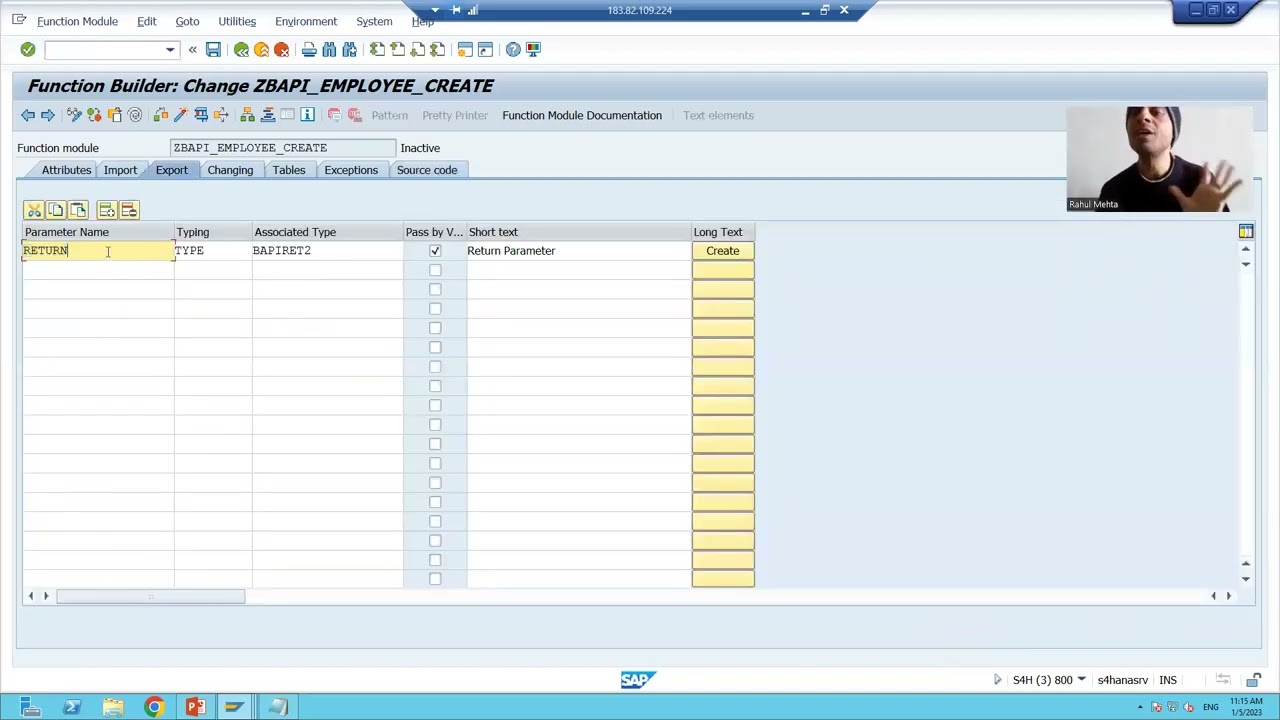Screen dimensions: 1280x720
Task: Switch to the Attributes tab
Action: 66,170
